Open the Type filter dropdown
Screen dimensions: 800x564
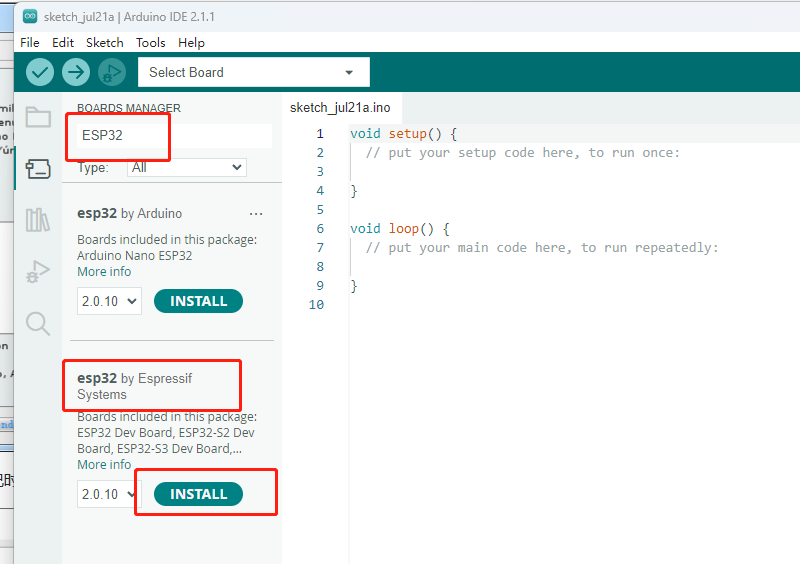[x=187, y=167]
